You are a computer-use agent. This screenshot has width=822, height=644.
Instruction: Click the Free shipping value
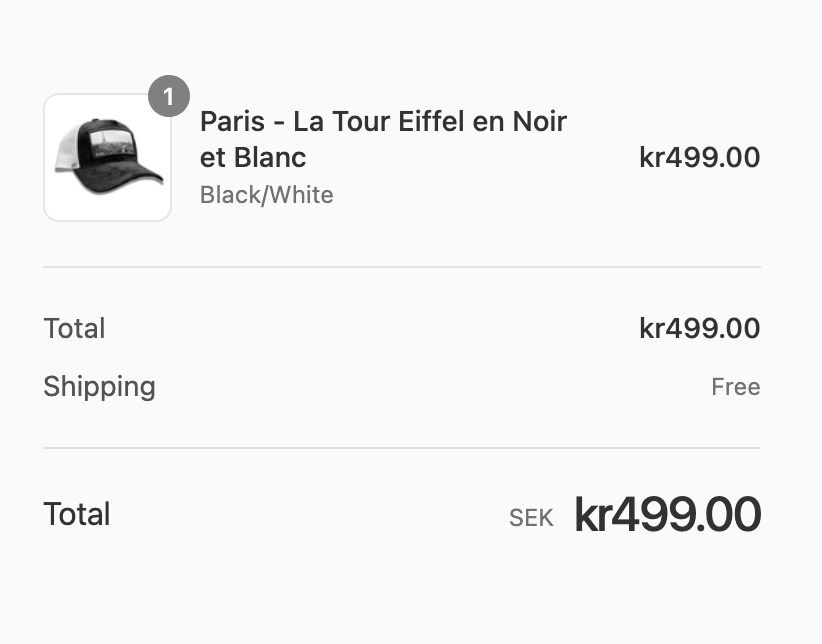(735, 387)
